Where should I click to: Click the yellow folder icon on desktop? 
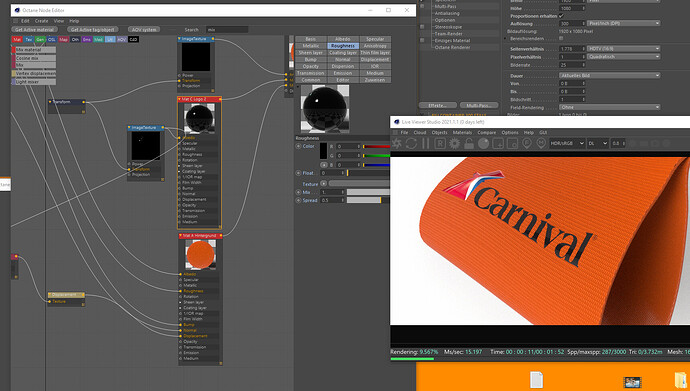[681, 380]
